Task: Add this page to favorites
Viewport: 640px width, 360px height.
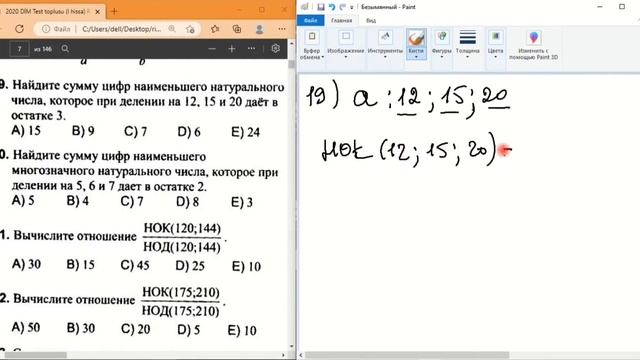Action: point(190,29)
